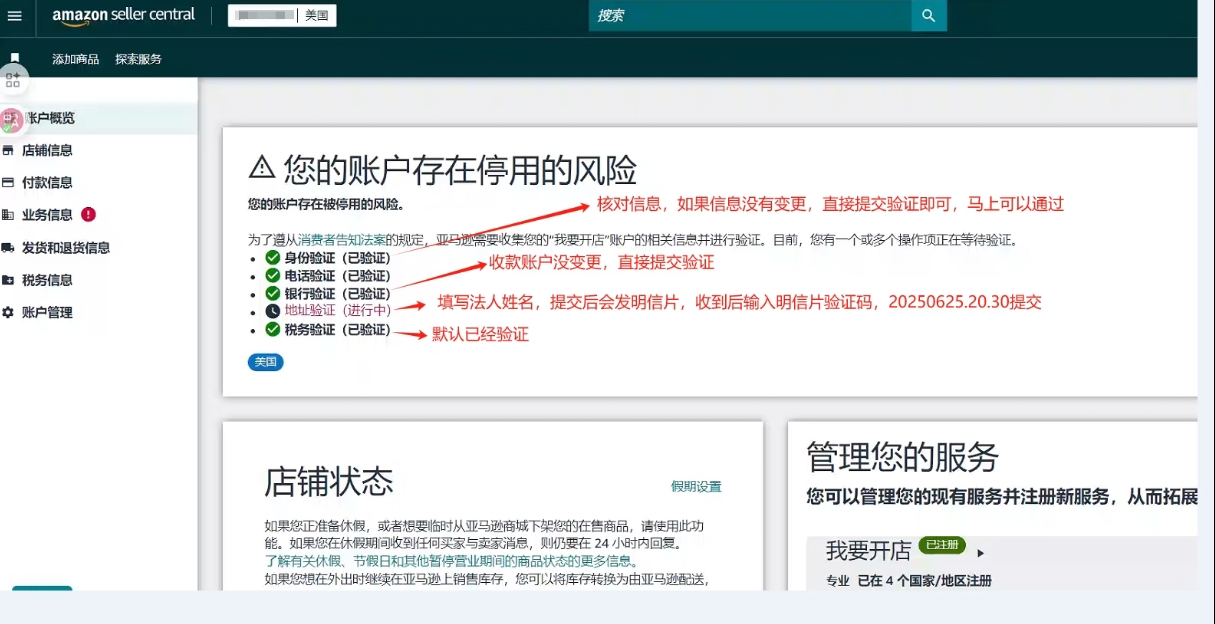Screen dimensions: 1215x624
Task: Click the 探索服务 link
Action: (x=138, y=59)
